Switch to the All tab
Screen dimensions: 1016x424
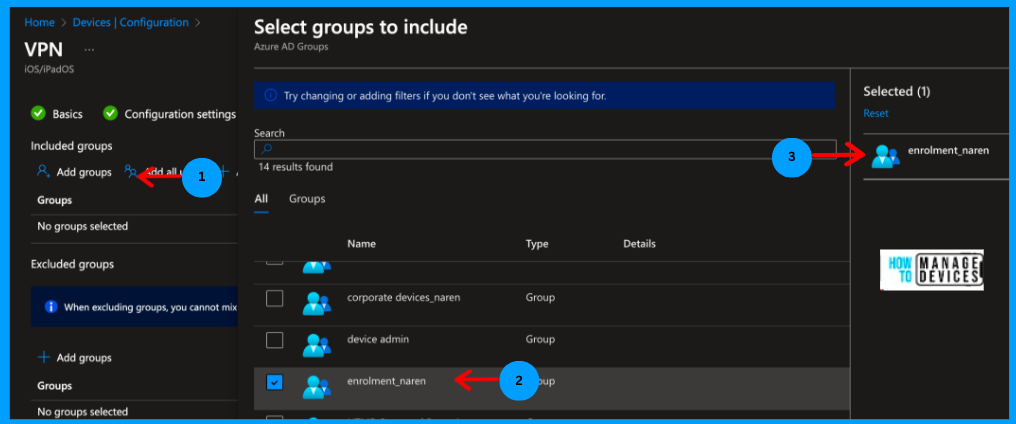[x=261, y=199]
